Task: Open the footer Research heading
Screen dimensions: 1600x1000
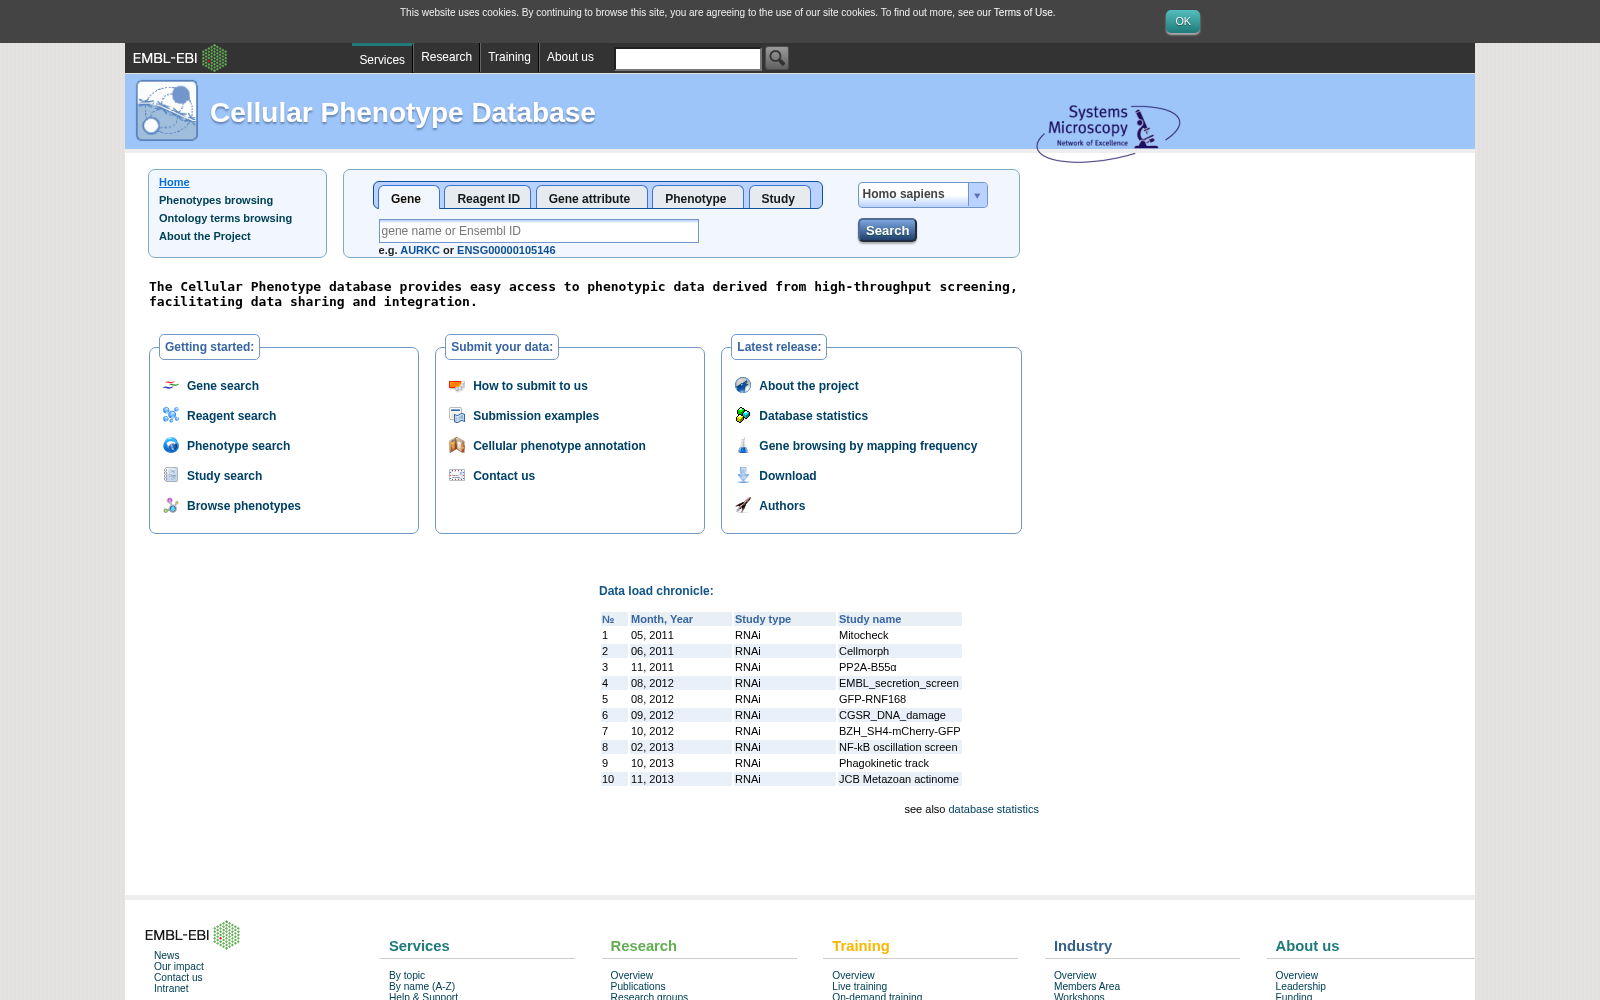Action: 643,946
